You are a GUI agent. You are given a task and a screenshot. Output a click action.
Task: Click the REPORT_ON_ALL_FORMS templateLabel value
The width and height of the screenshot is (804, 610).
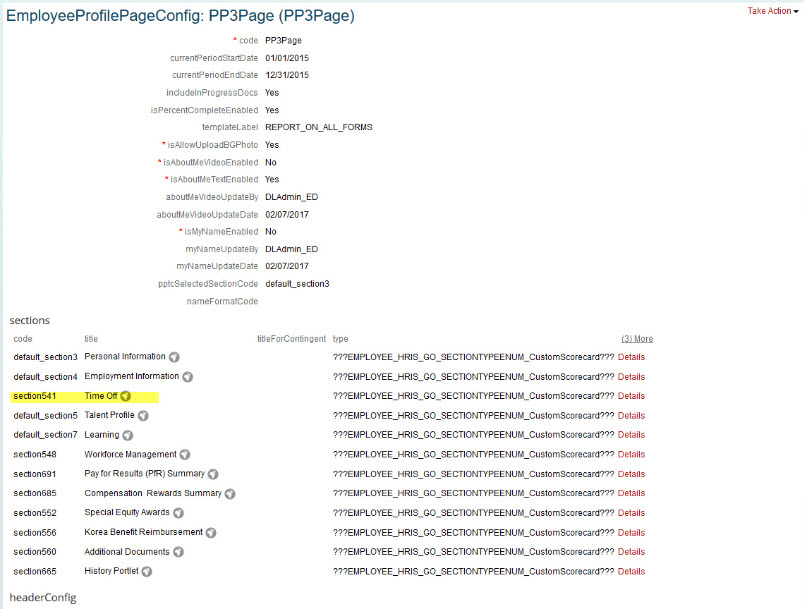click(318, 127)
